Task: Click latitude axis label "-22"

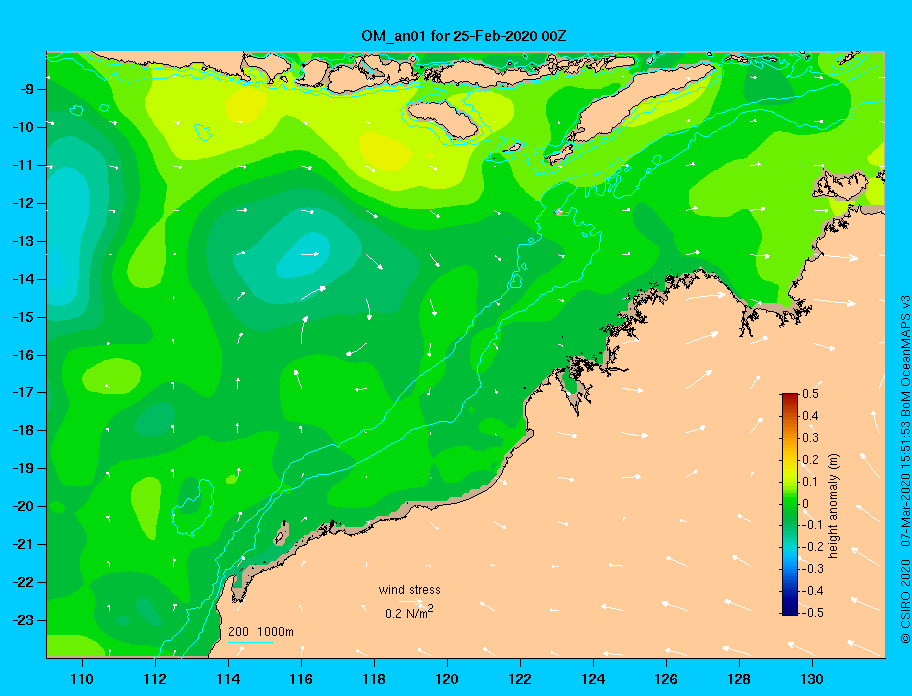Action: [x=23, y=583]
